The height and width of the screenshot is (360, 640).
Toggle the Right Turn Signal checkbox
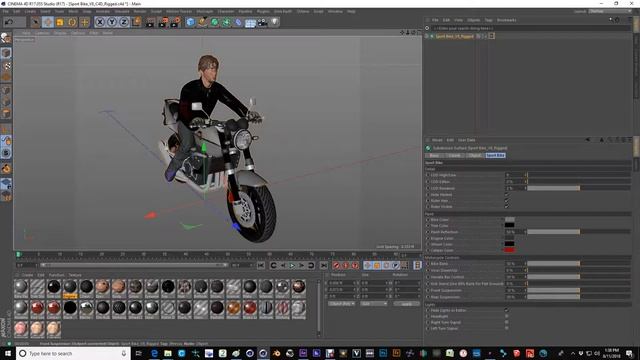[x=507, y=322]
